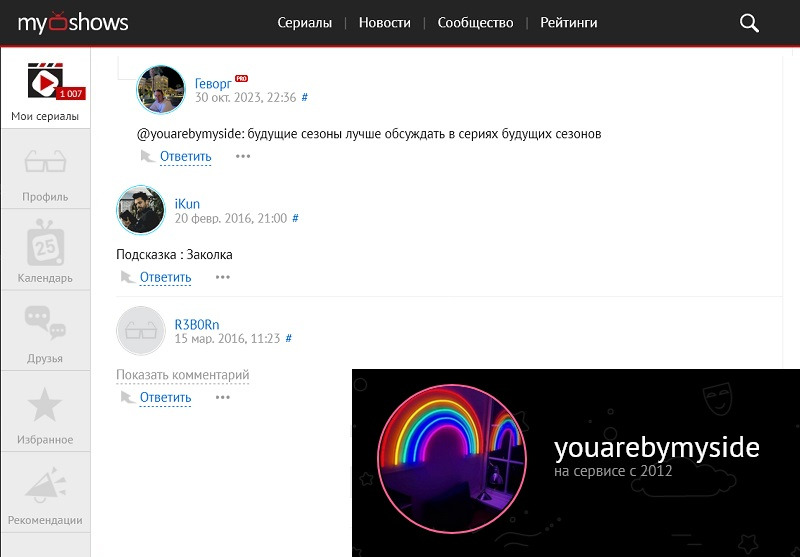This screenshot has width=800, height=557.
Task: Open the Сериалы menu
Action: tap(305, 23)
